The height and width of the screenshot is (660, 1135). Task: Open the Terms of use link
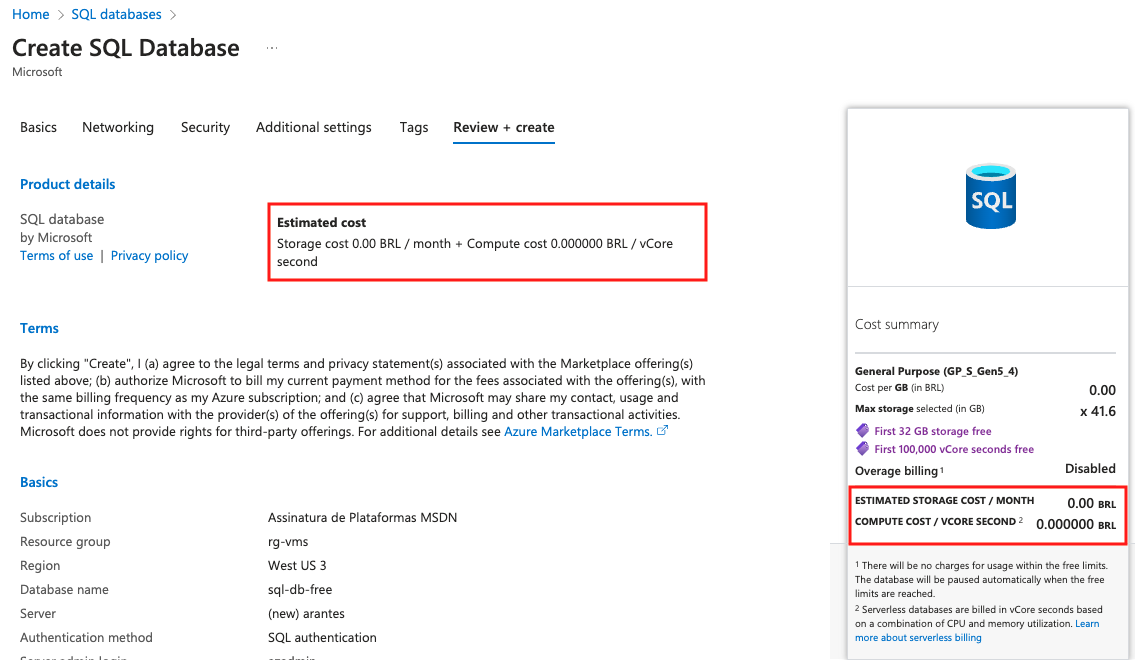pyautogui.click(x=56, y=255)
